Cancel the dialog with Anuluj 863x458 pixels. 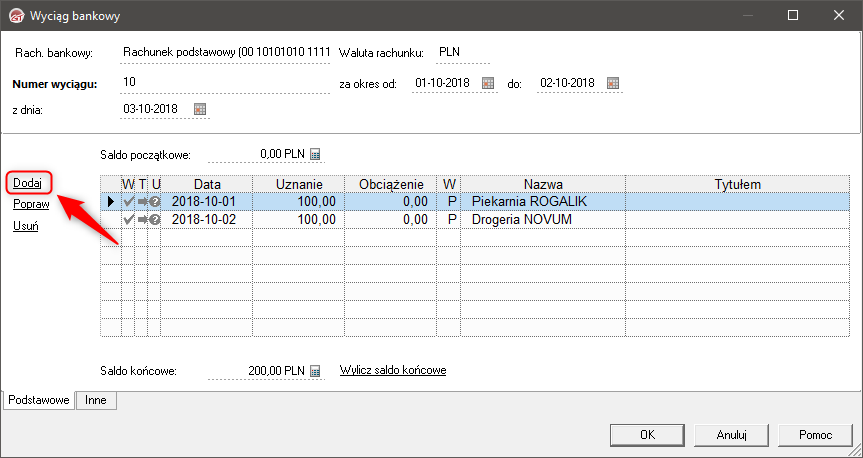pos(731,435)
